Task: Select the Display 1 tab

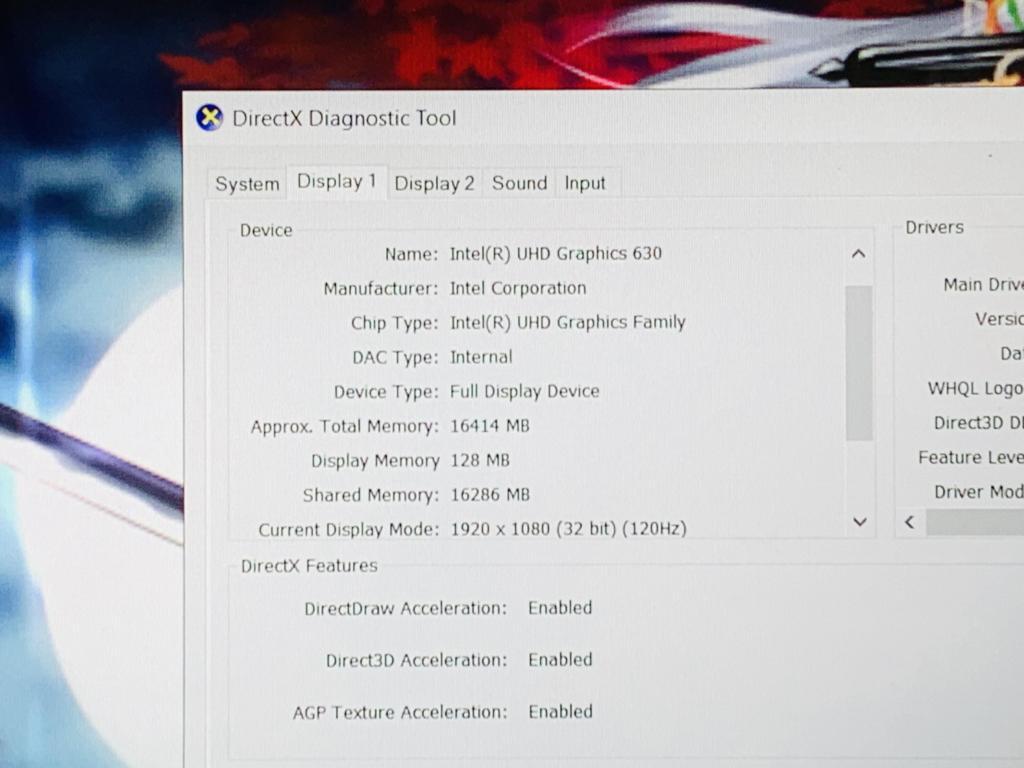Action: pos(337,181)
